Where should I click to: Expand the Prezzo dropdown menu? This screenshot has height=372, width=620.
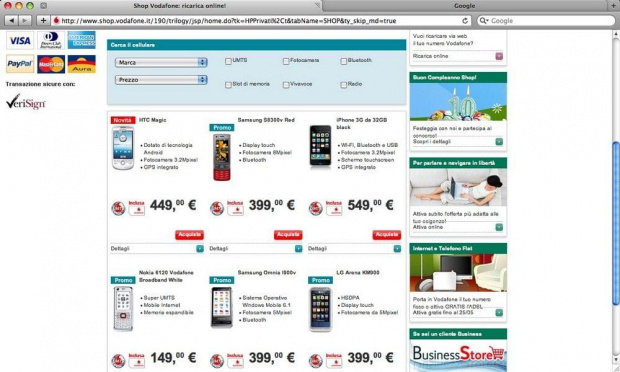pyautogui.click(x=161, y=80)
